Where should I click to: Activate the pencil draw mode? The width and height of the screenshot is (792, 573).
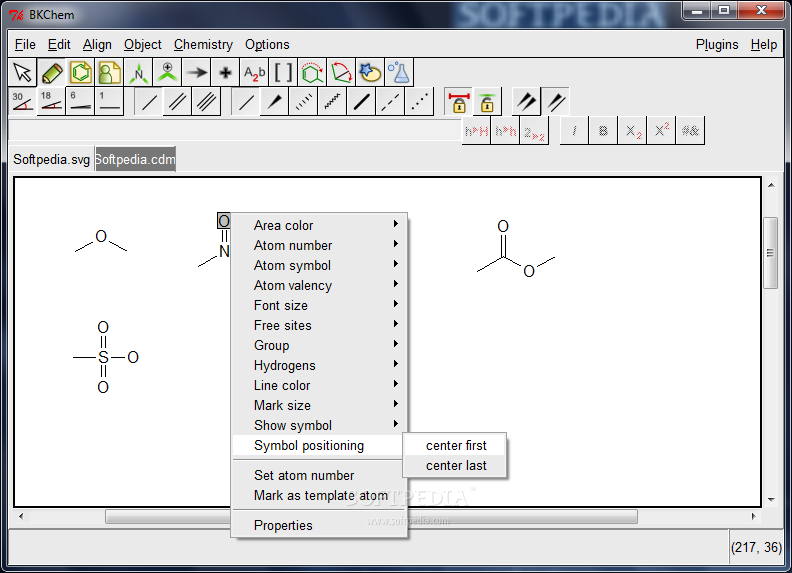point(52,73)
